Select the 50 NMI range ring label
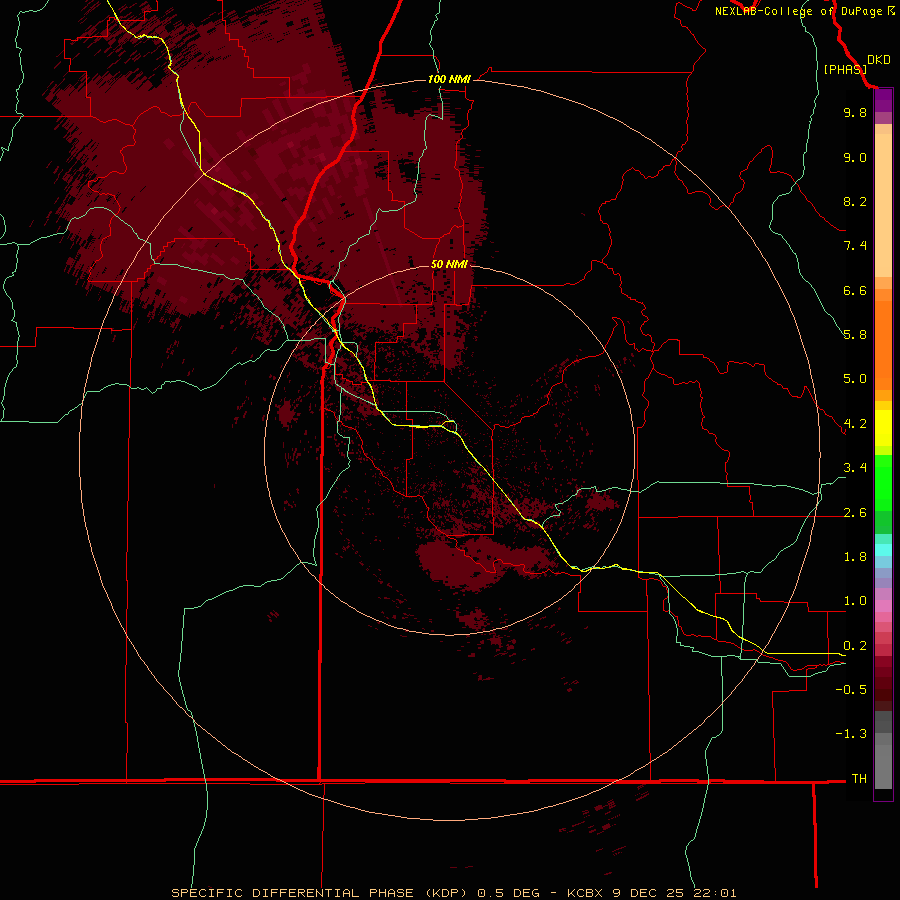This screenshot has height=900, width=900. [449, 264]
